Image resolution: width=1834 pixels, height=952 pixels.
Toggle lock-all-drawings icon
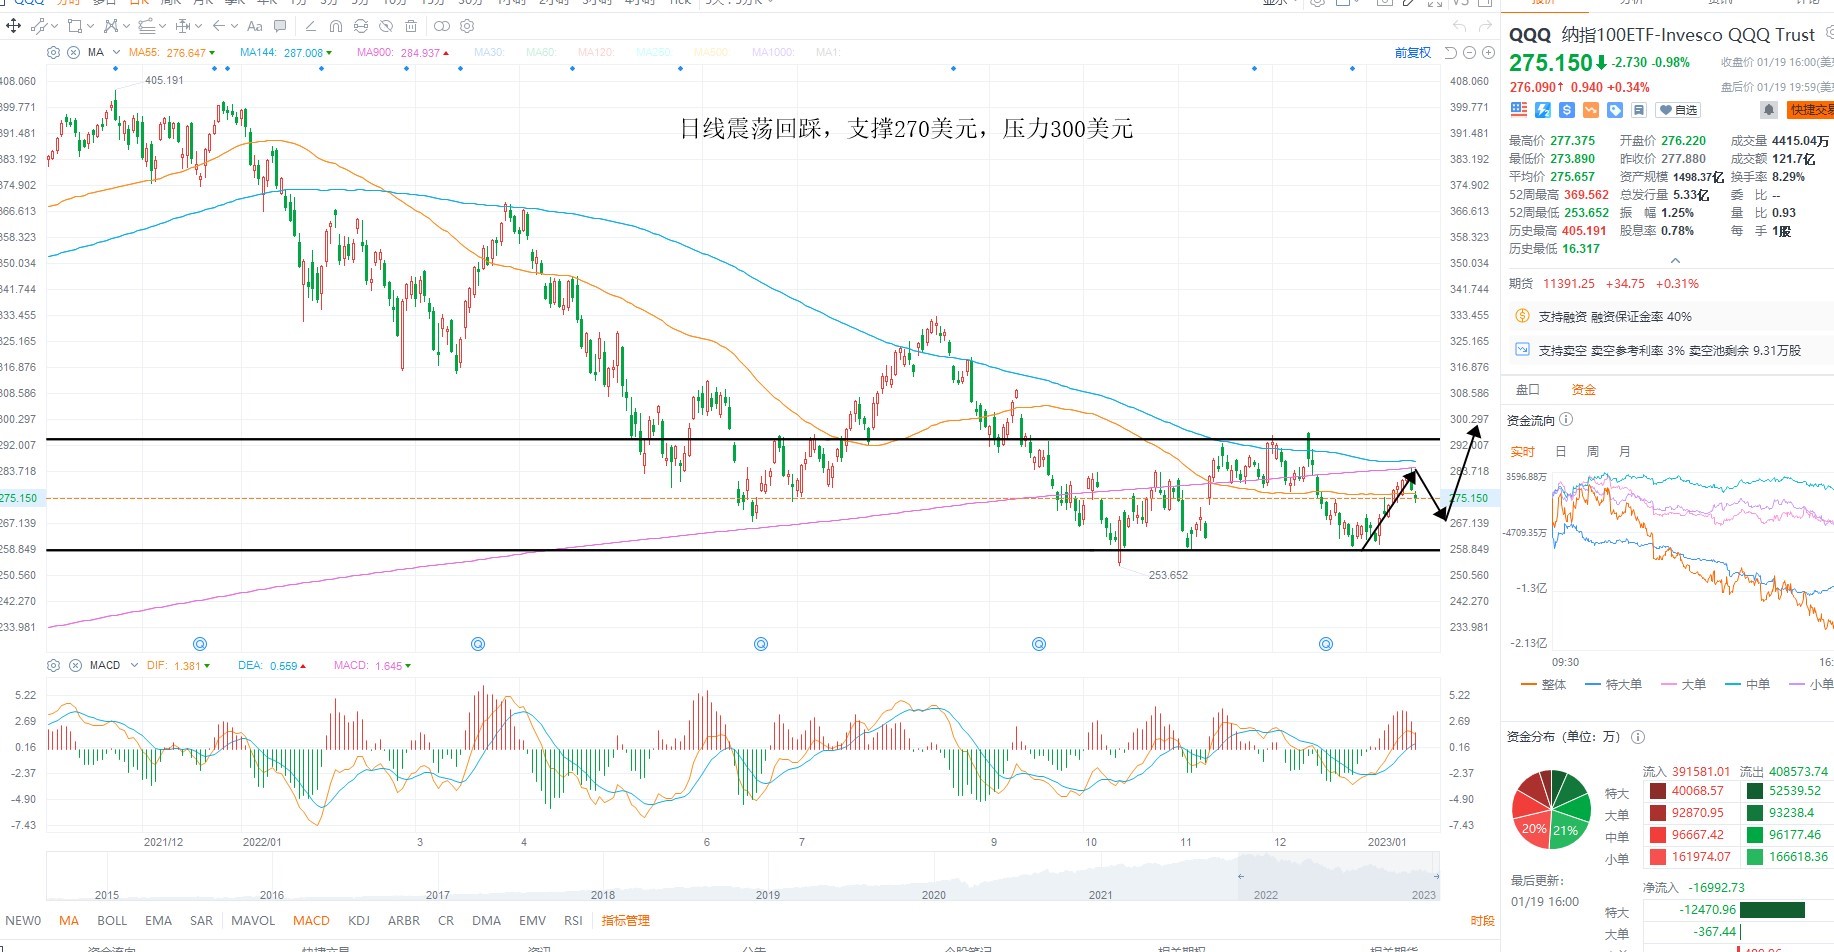click(x=360, y=26)
